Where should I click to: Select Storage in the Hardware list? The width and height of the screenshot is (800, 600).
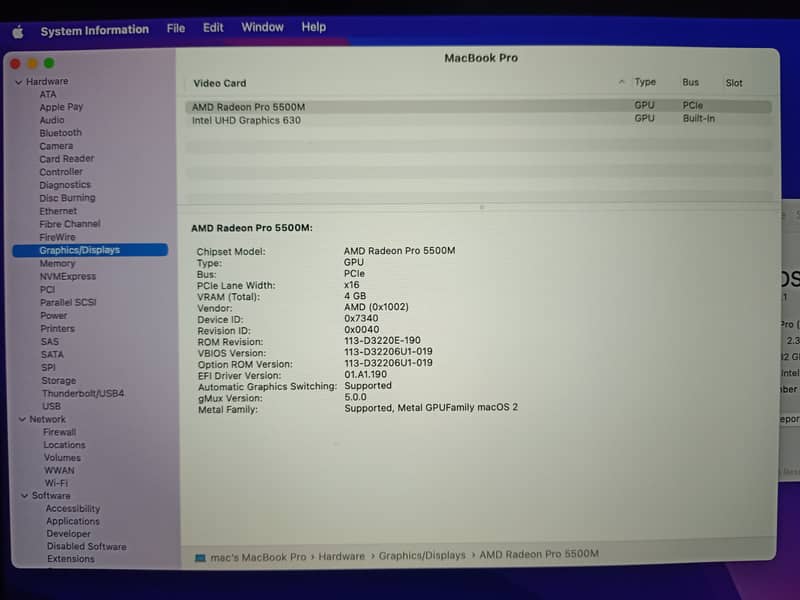point(58,381)
